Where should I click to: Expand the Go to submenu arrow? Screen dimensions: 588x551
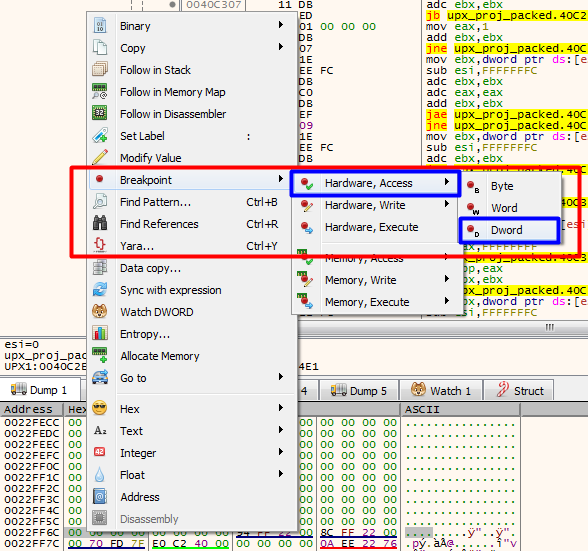(x=280, y=377)
